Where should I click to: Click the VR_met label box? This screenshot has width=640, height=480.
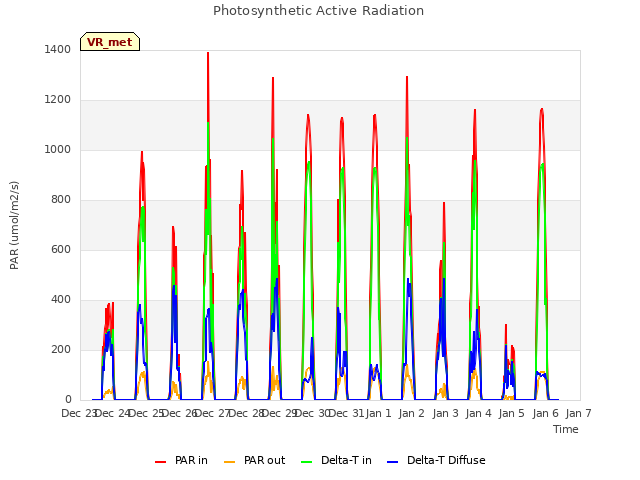coord(110,42)
